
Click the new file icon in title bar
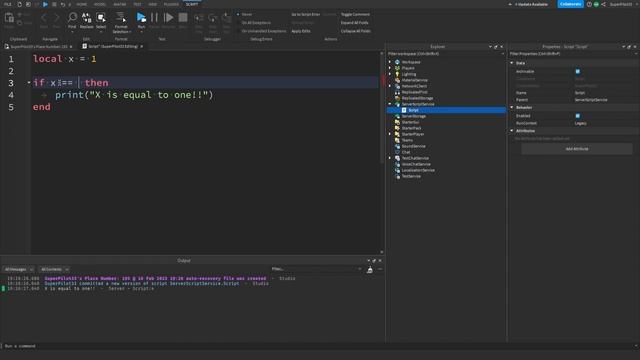click(19, 4)
